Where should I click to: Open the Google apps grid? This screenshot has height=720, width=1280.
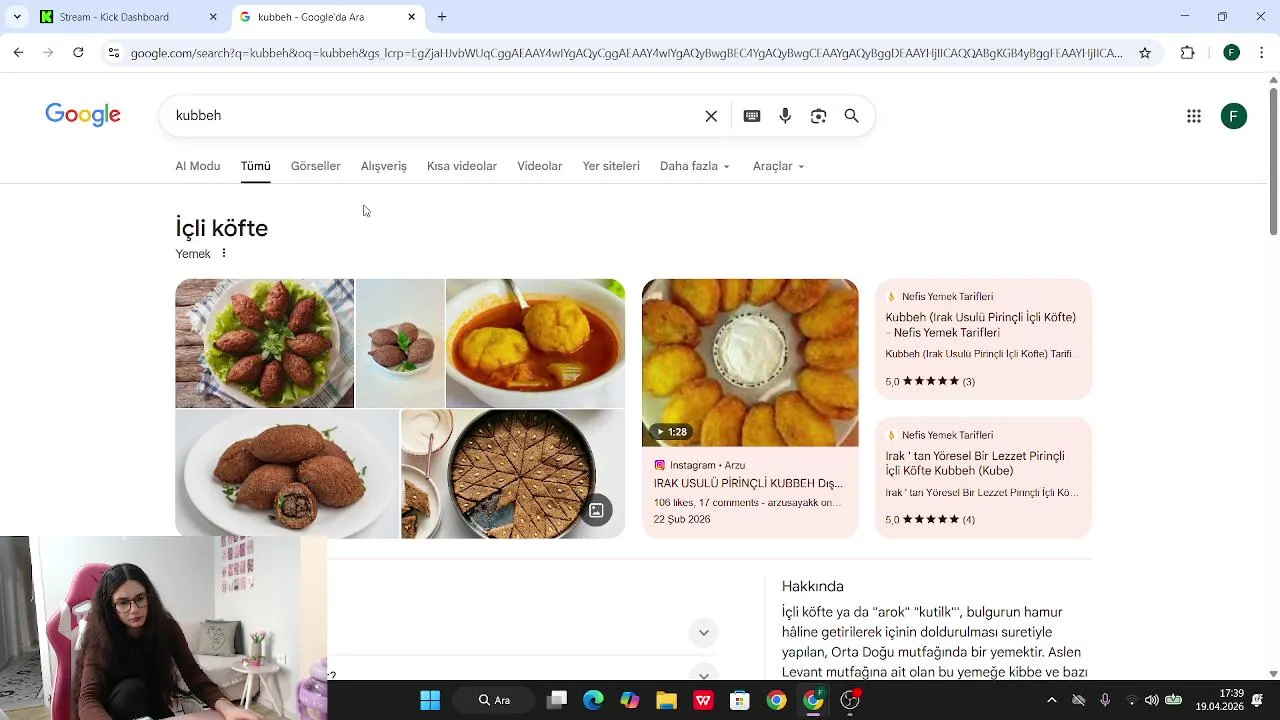pyautogui.click(x=1193, y=116)
